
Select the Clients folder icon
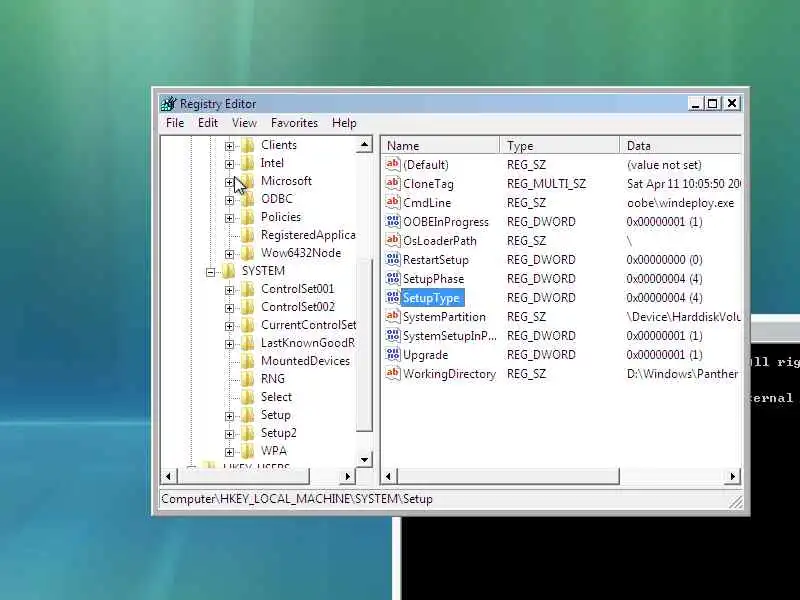(248, 145)
